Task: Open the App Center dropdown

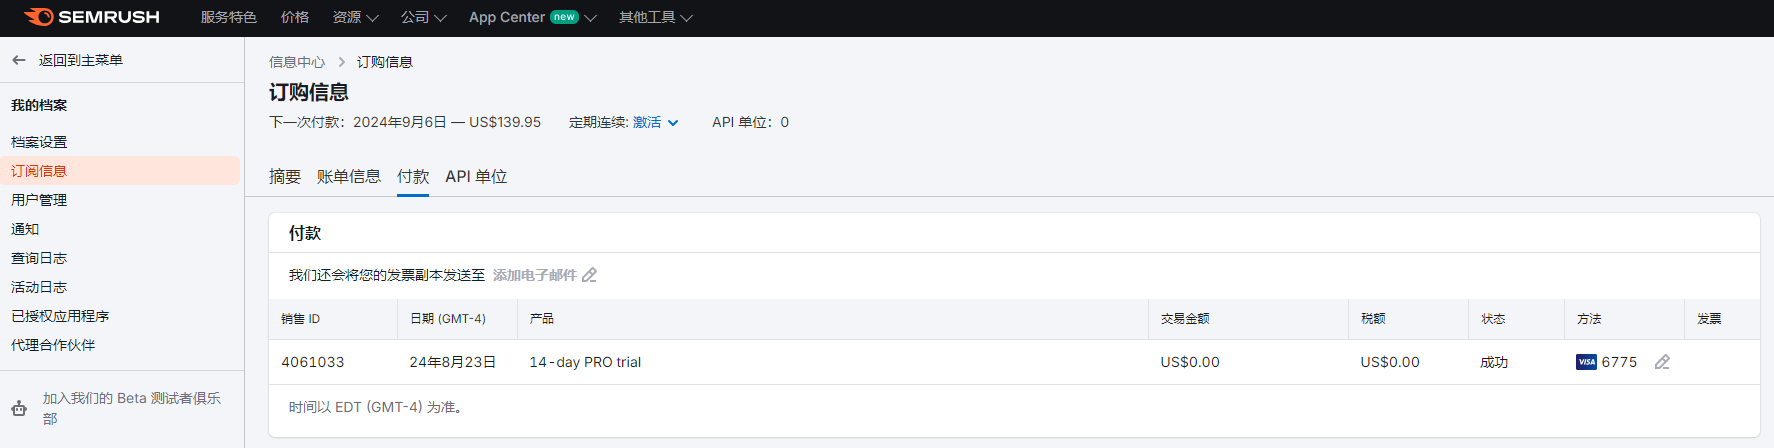Action: 533,17
